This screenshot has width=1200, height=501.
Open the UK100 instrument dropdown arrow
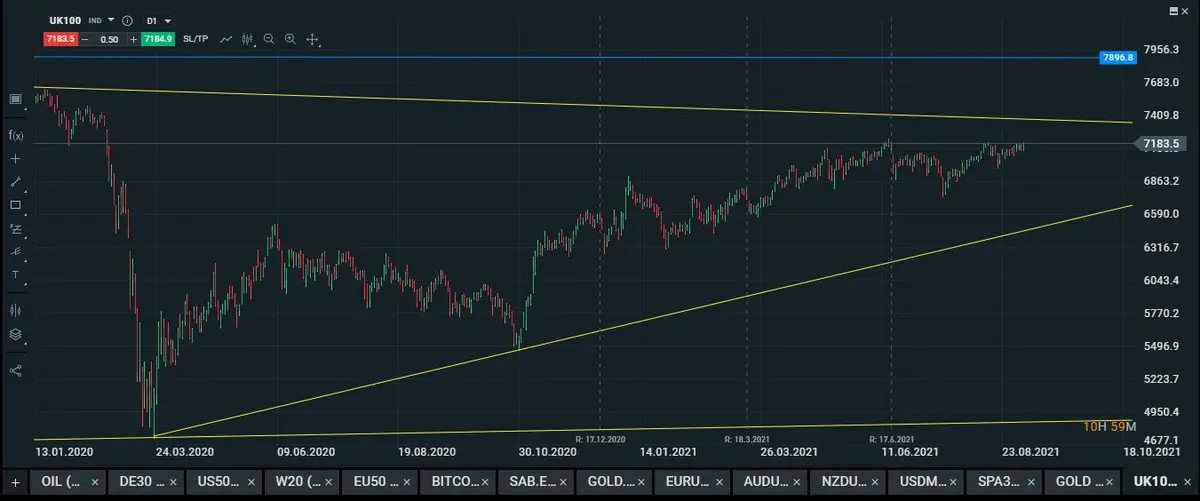pyautogui.click(x=111, y=20)
